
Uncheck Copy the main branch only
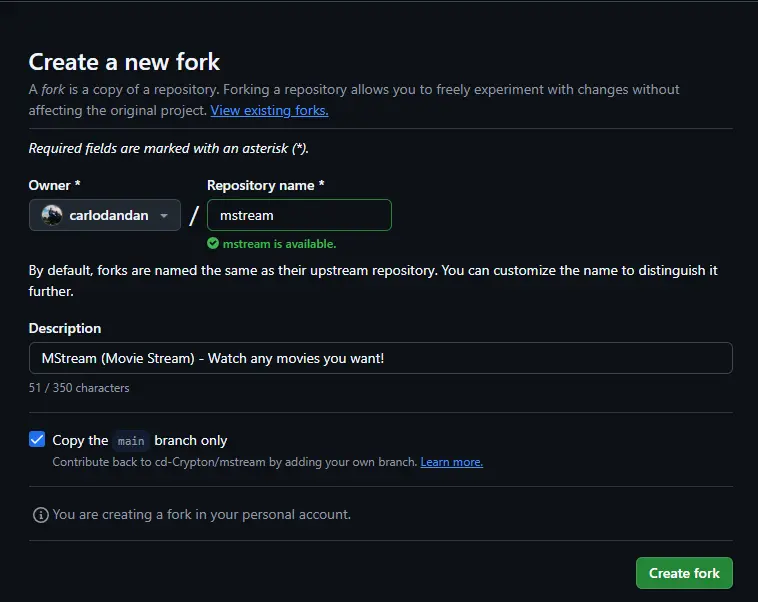click(x=37, y=440)
